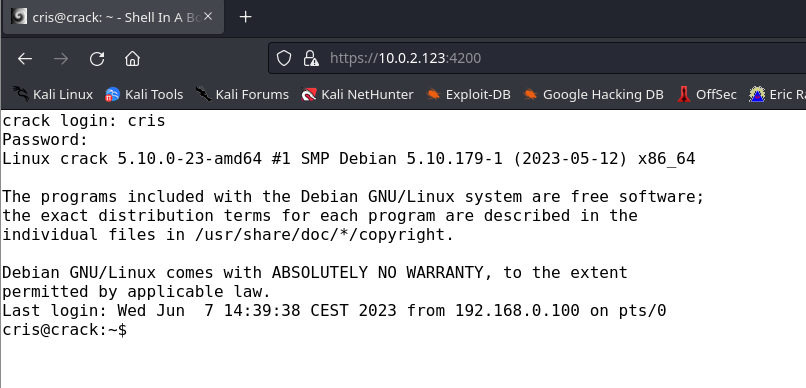Open the Kali Forums bookmark
This screenshot has width=806, height=388.
[242, 95]
